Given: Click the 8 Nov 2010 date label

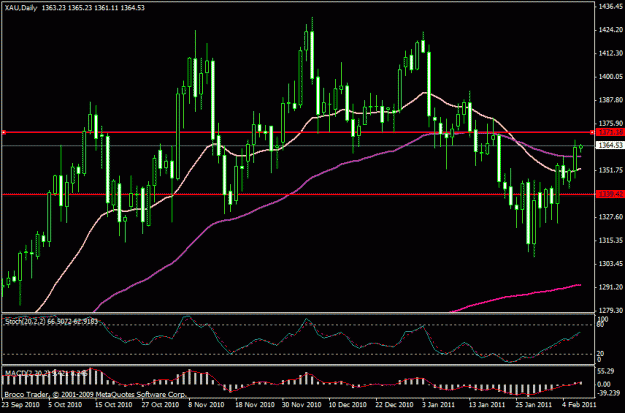Looking at the screenshot, I should [207, 405].
